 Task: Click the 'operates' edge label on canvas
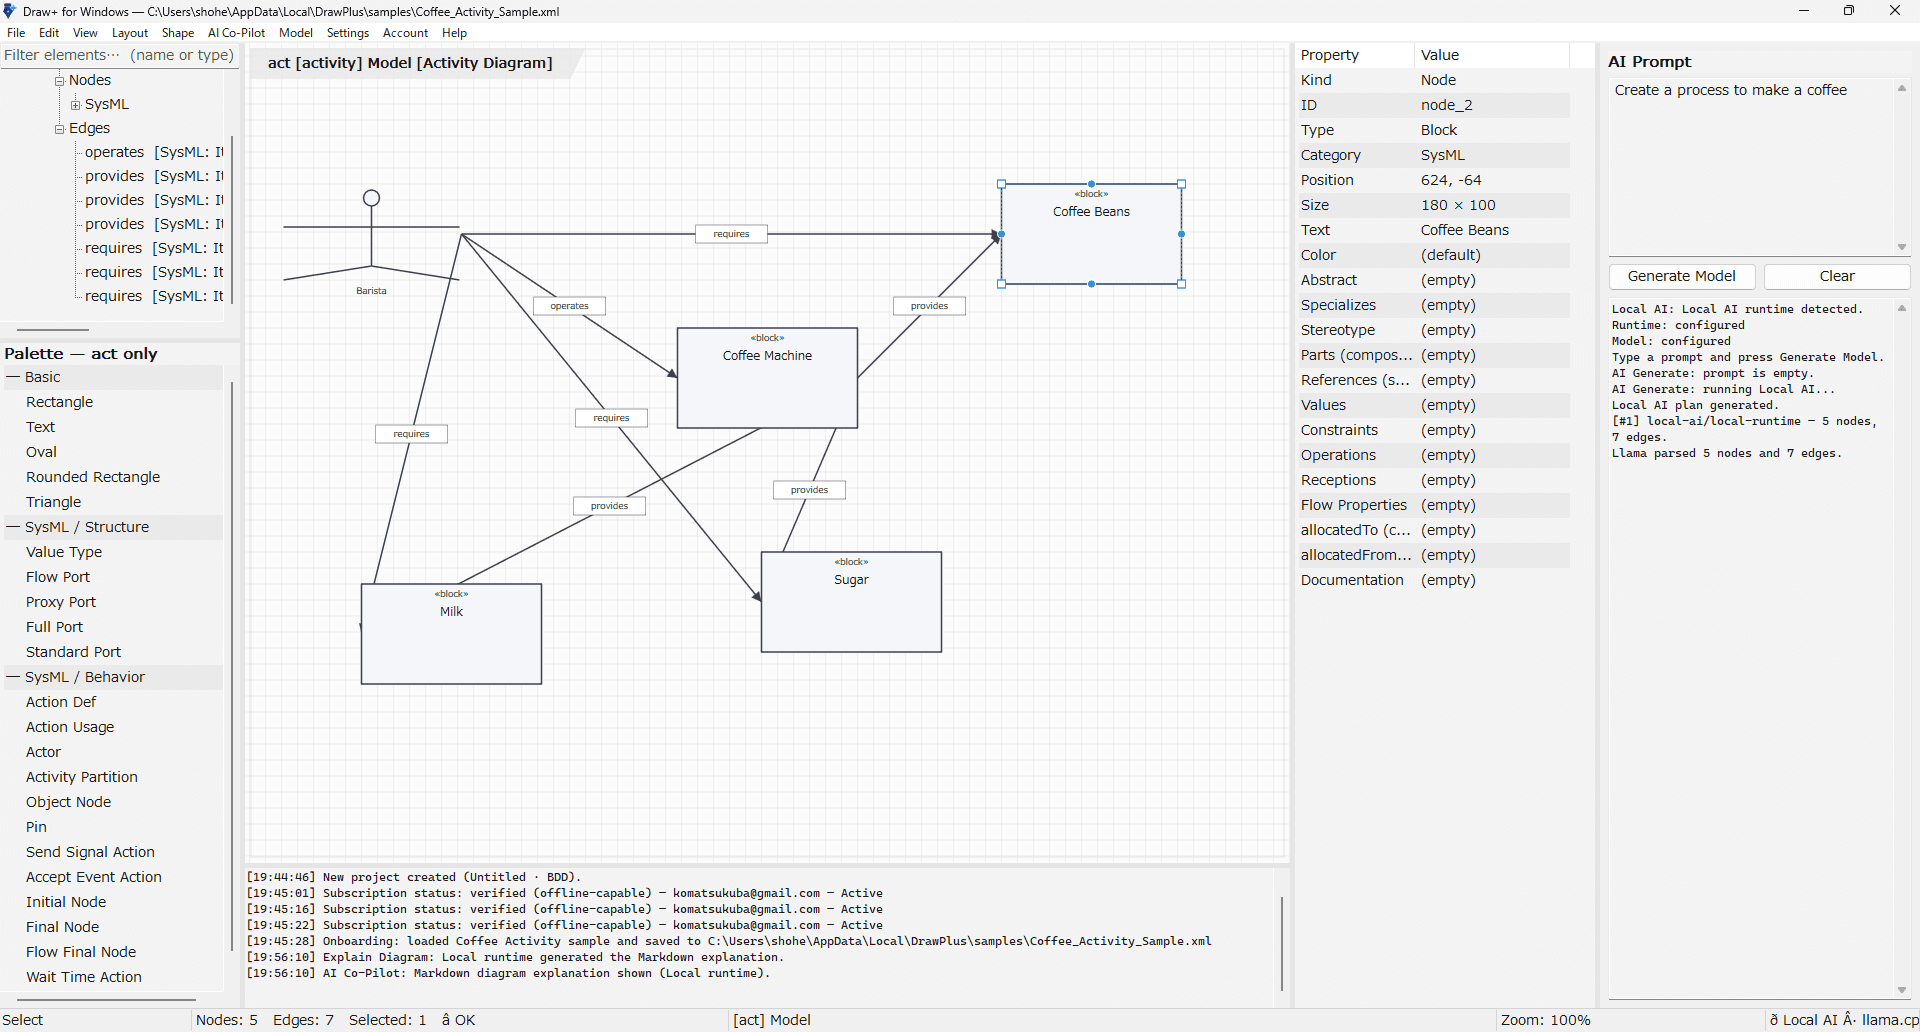(x=569, y=306)
